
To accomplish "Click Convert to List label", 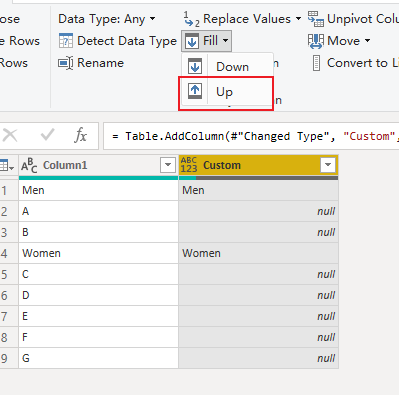I will click(363, 63).
